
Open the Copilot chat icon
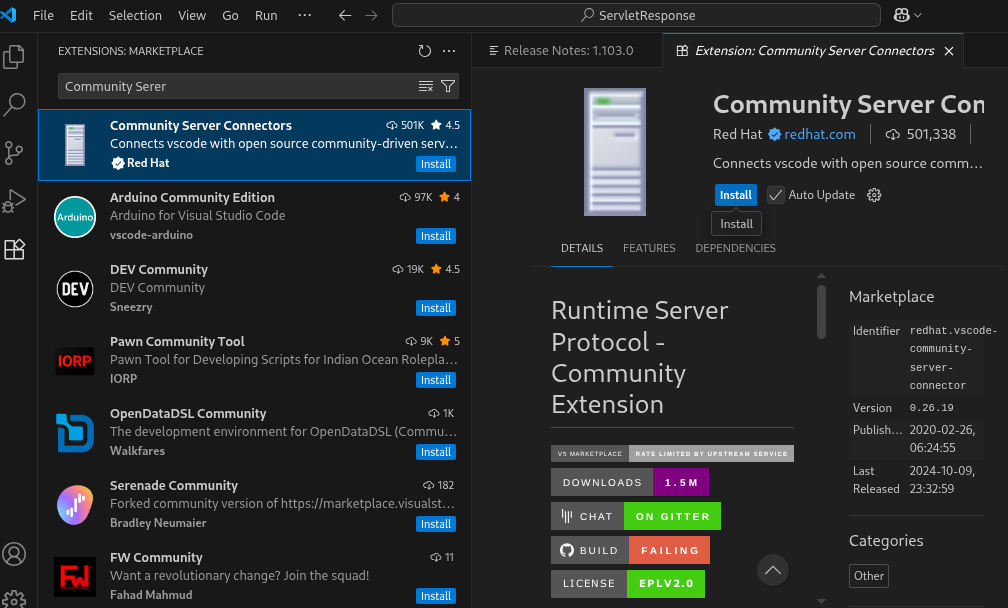point(901,15)
